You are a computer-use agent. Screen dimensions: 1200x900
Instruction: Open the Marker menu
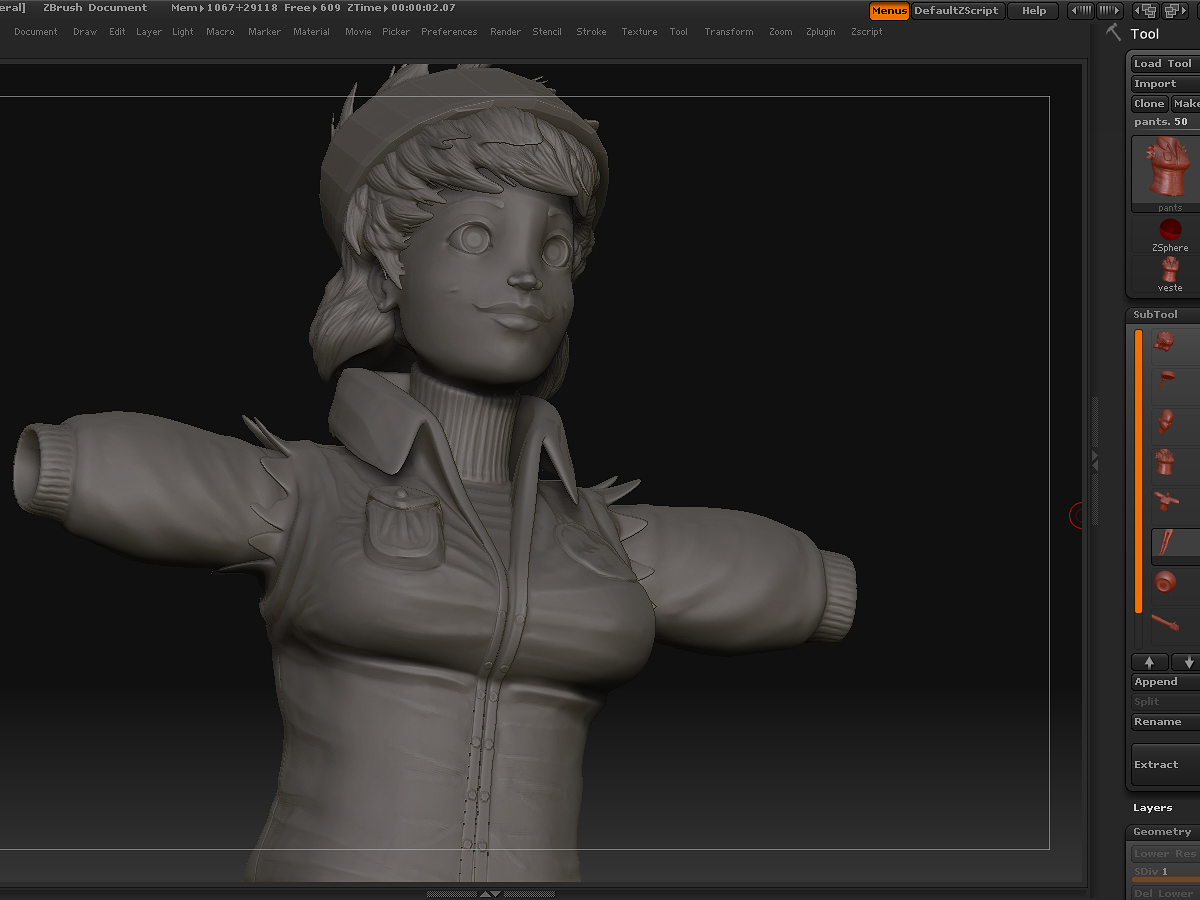point(265,32)
